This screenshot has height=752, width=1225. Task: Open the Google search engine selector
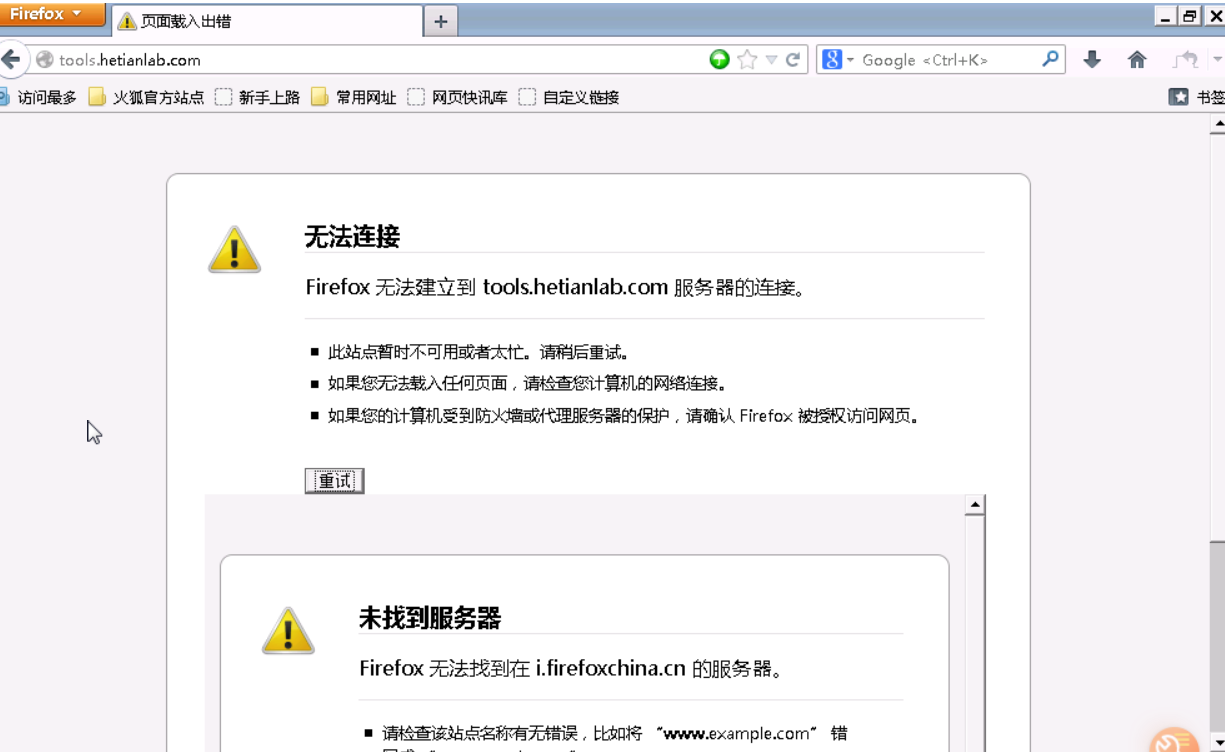pyautogui.click(x=837, y=60)
